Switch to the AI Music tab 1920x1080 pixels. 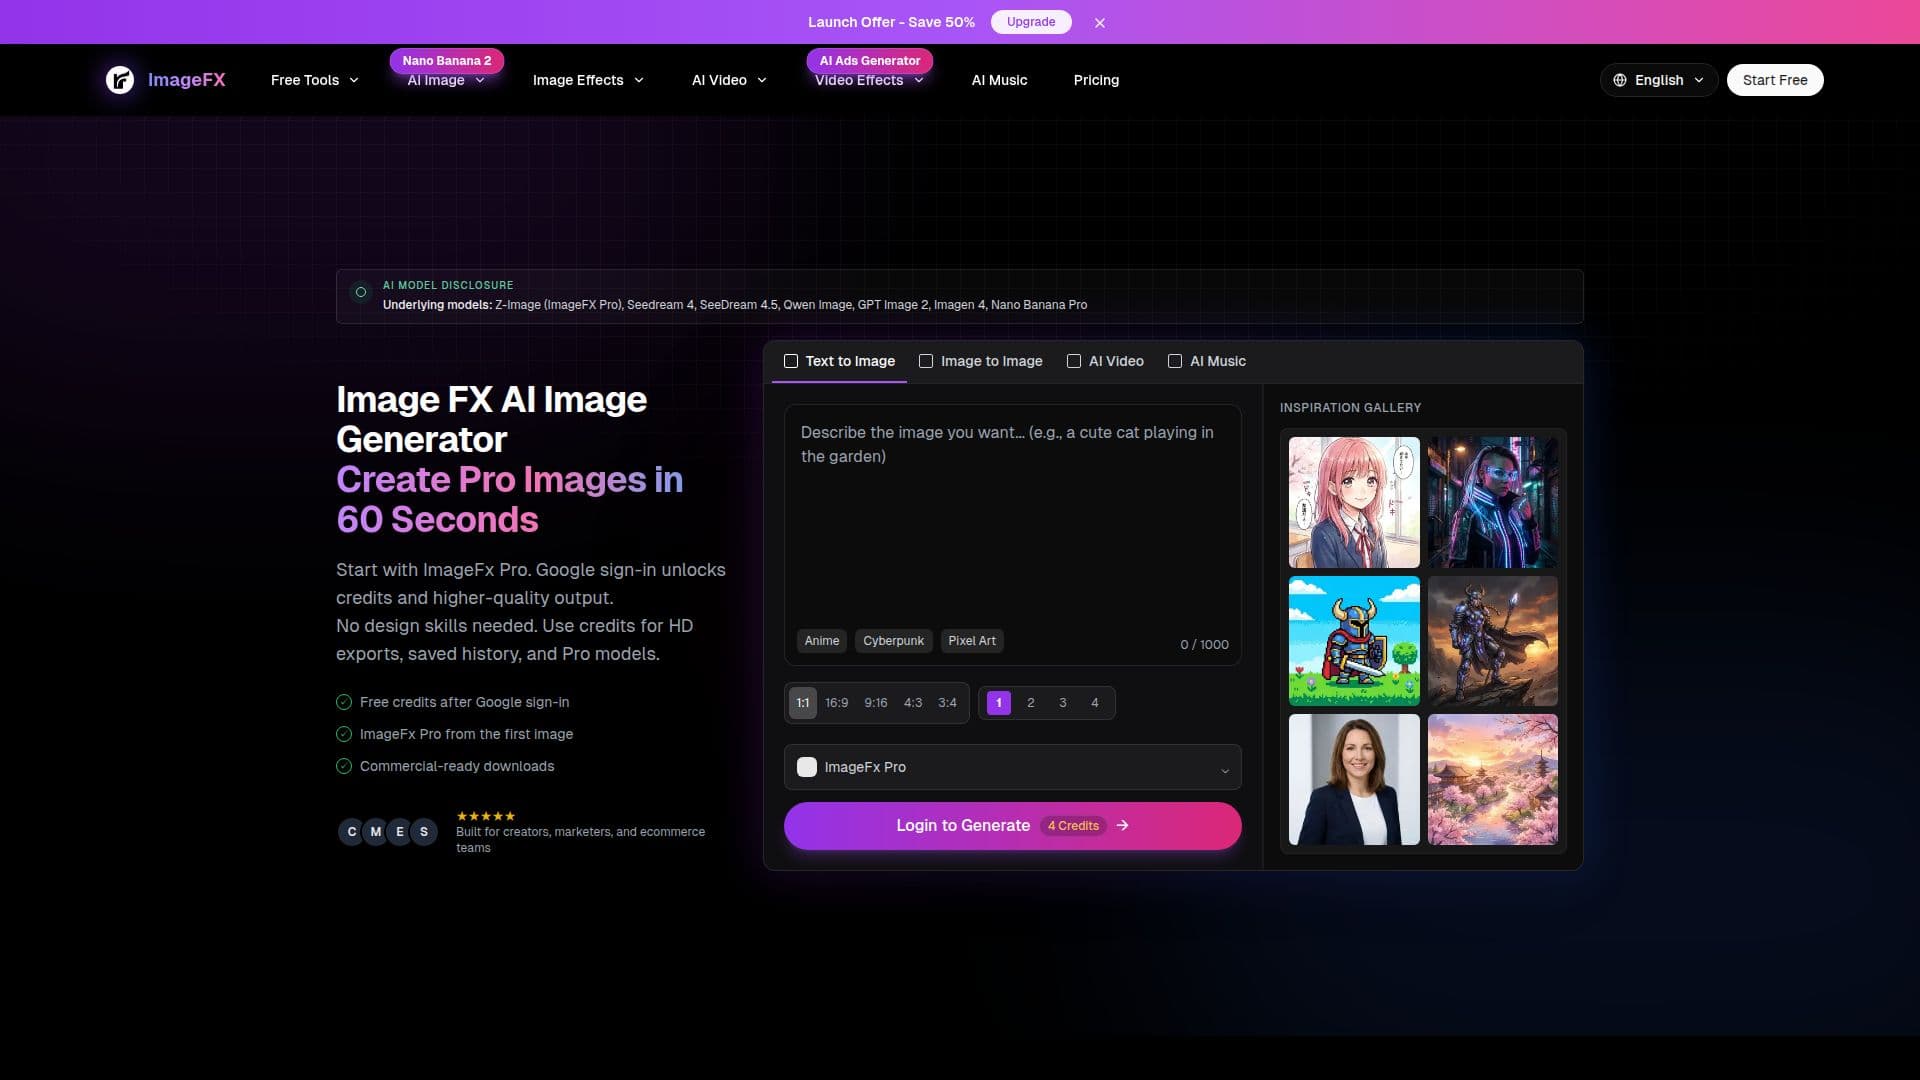click(x=1207, y=361)
